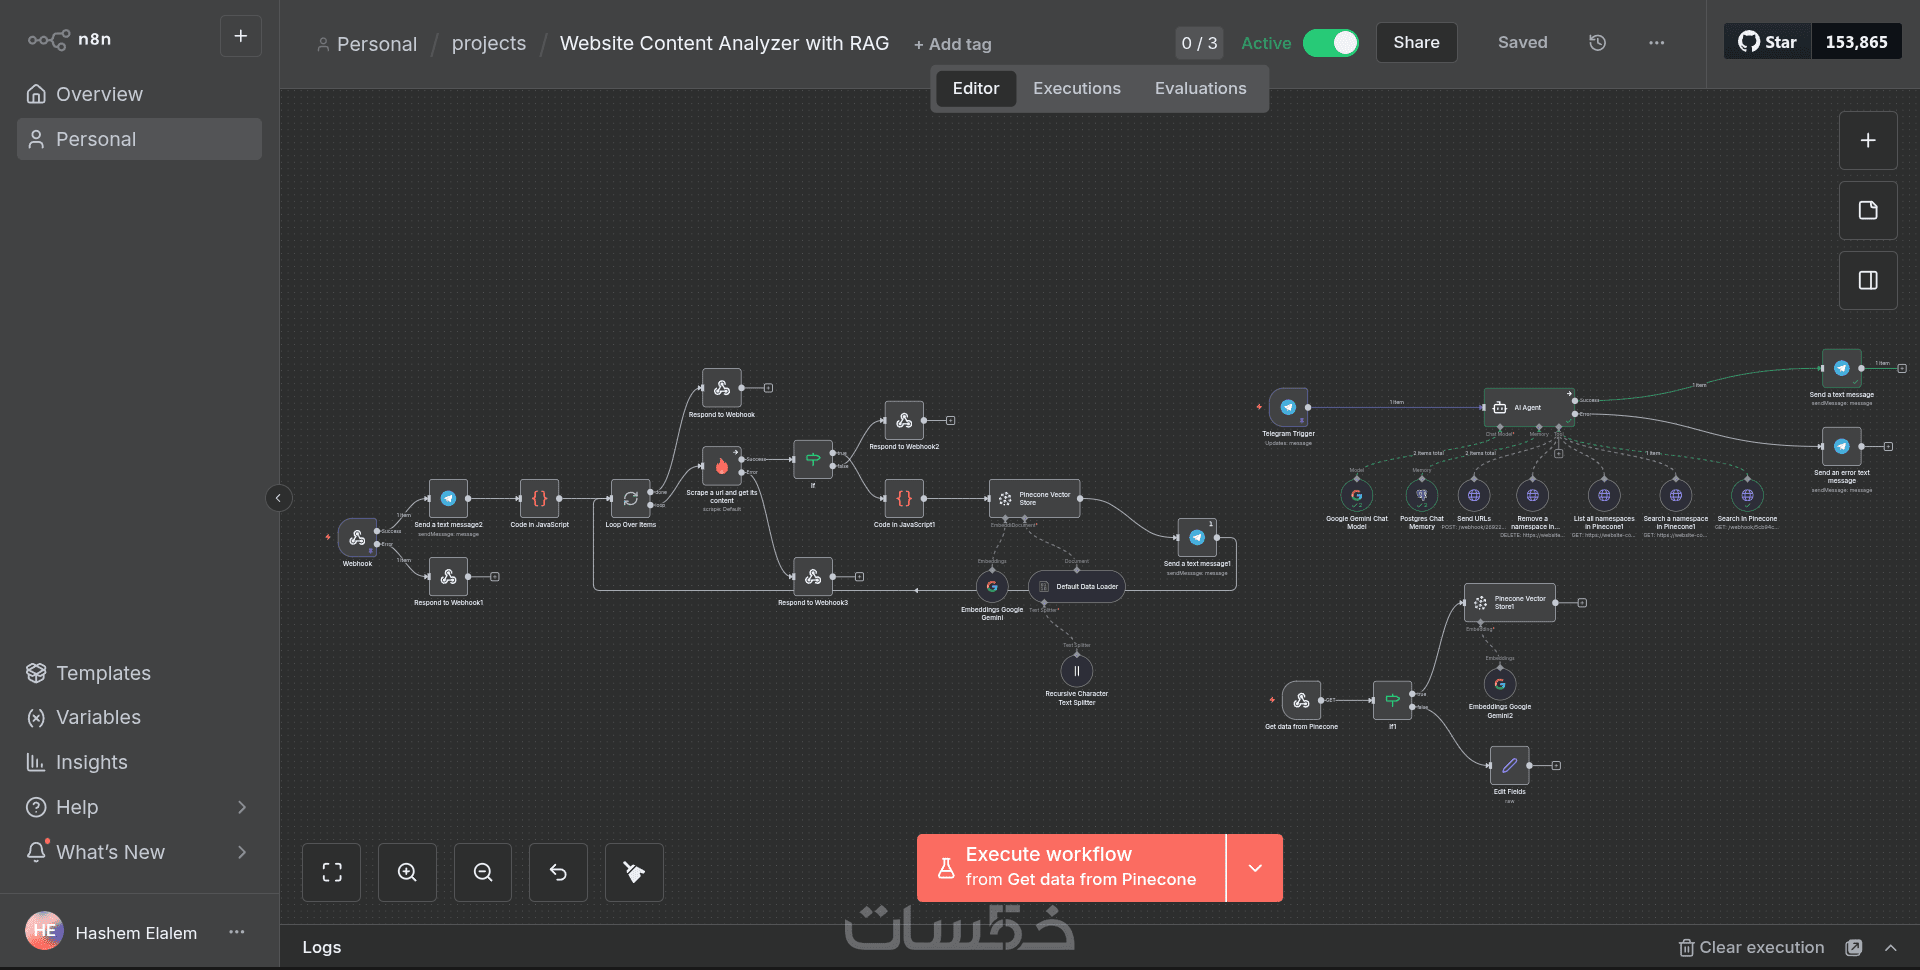The width and height of the screenshot is (1920, 970).
Task: Go to Personal breadcrumb
Action: pos(367,44)
